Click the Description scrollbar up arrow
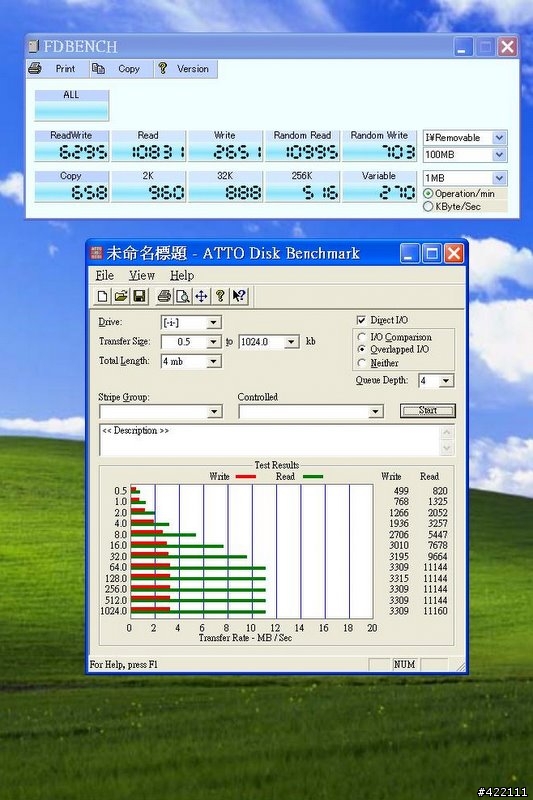Image resolution: width=533 pixels, height=800 pixels. [x=447, y=433]
